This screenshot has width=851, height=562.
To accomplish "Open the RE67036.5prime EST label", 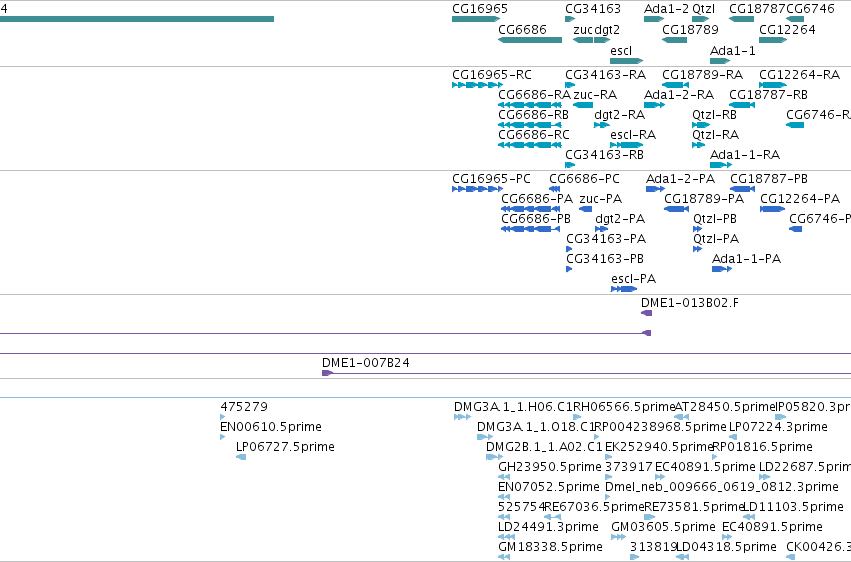I will coord(594,507).
